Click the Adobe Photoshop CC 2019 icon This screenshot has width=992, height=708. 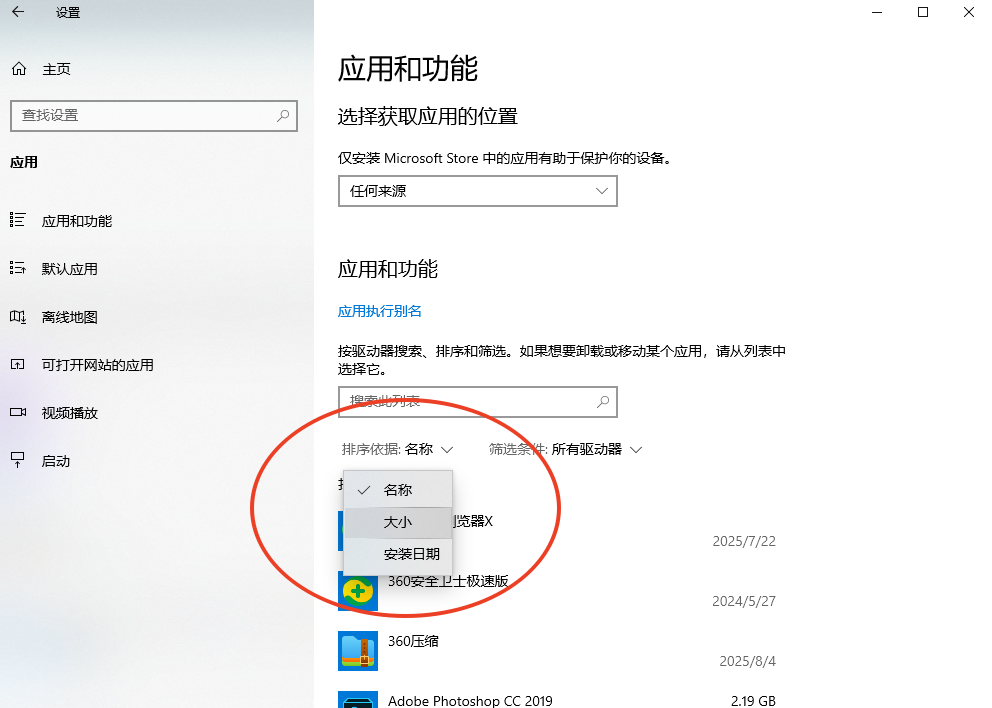pyautogui.click(x=357, y=699)
